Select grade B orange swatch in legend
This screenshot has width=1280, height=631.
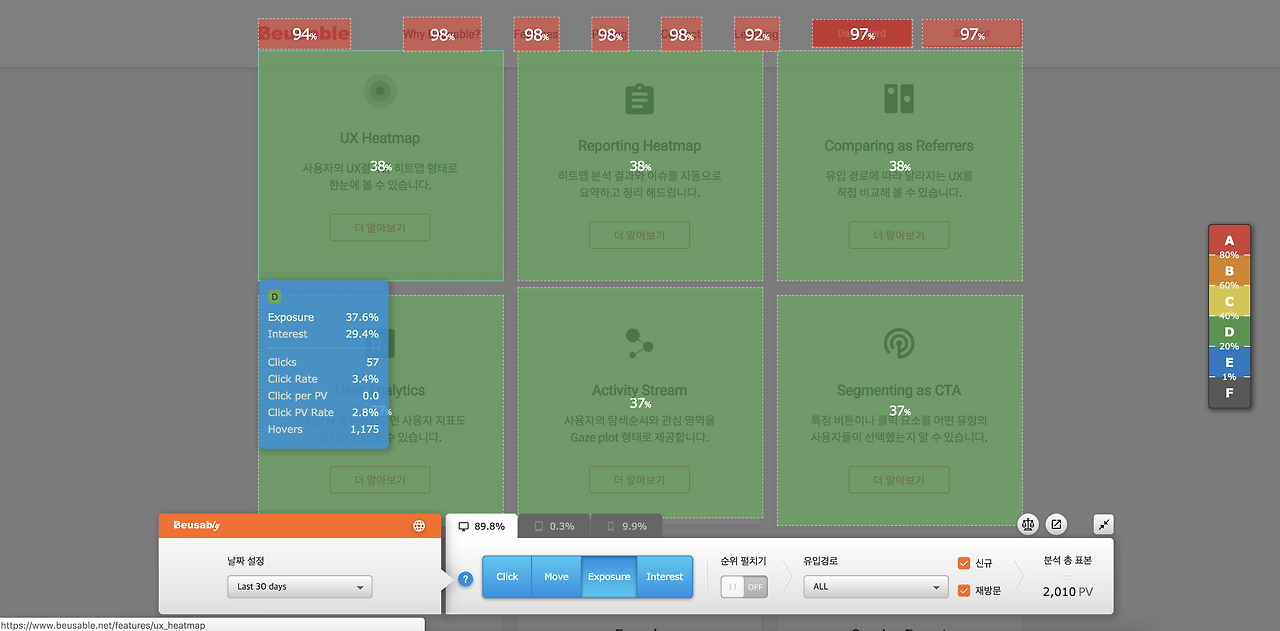pos(1229,271)
